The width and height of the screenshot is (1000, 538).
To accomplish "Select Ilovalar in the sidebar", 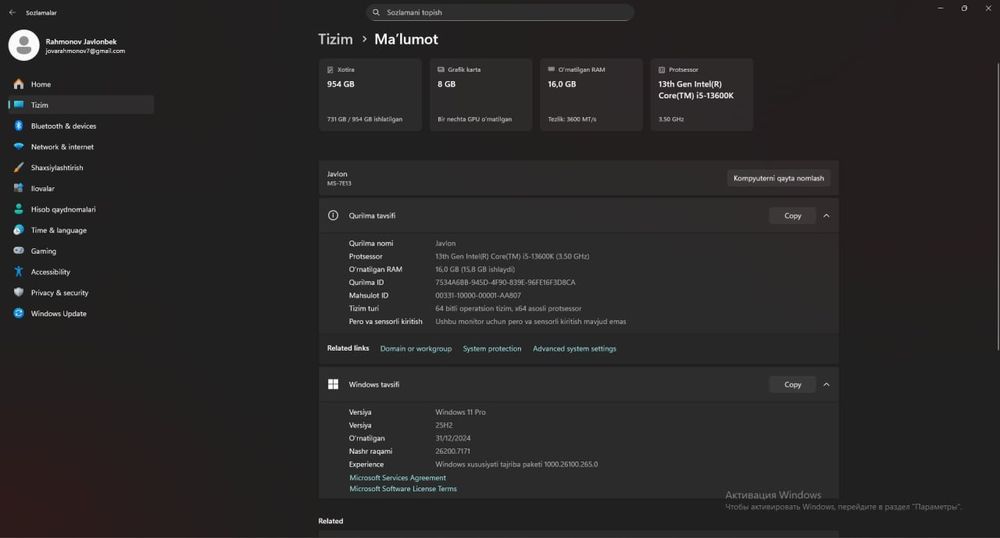I will click(42, 188).
